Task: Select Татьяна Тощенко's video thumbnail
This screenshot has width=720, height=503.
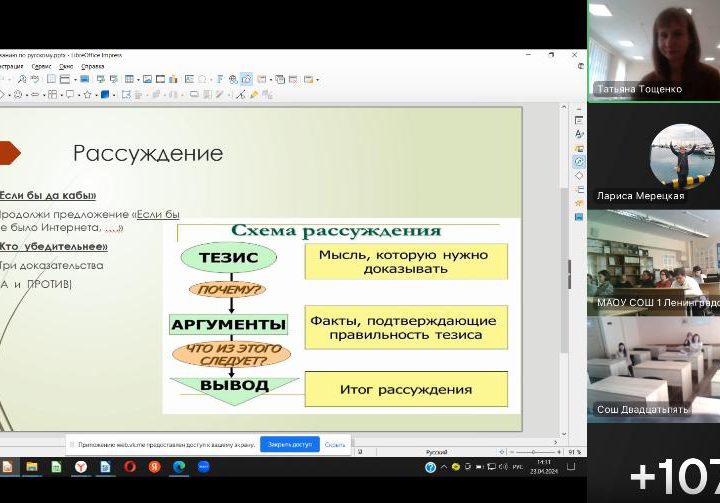Action: click(x=652, y=50)
